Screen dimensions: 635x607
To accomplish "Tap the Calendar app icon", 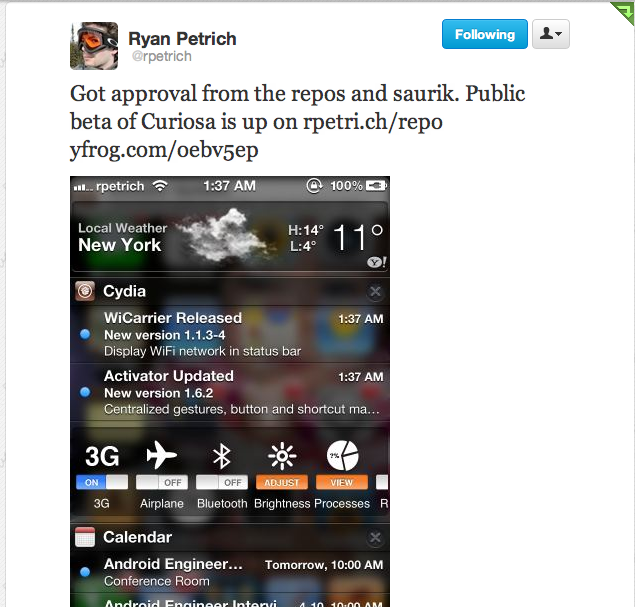I will point(85,537).
